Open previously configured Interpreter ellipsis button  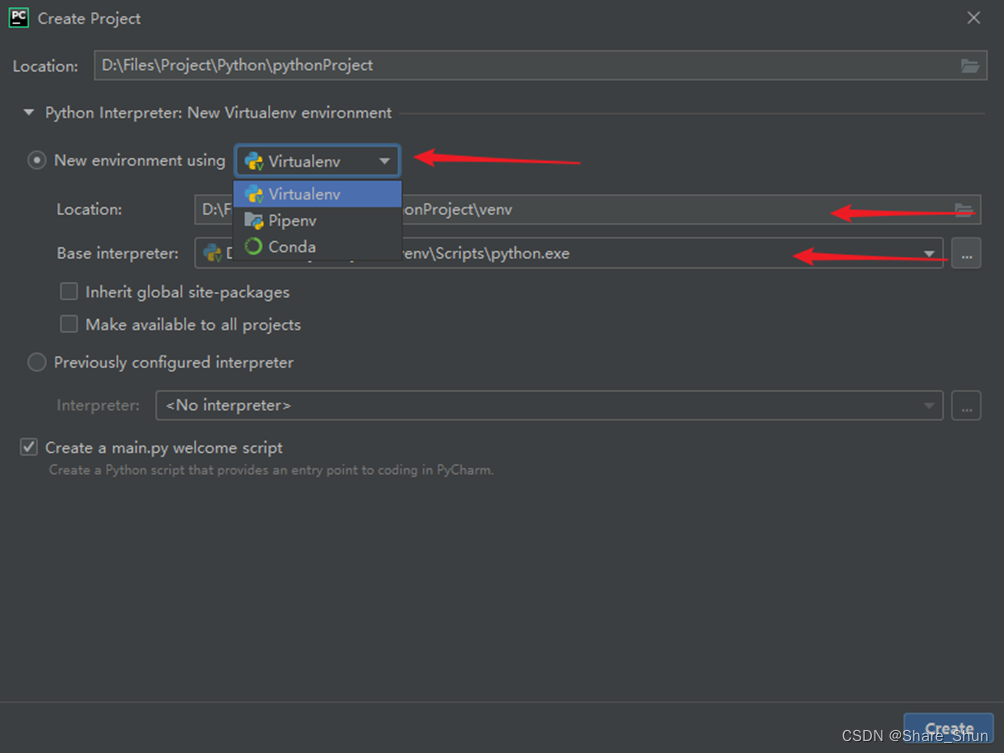(966, 405)
